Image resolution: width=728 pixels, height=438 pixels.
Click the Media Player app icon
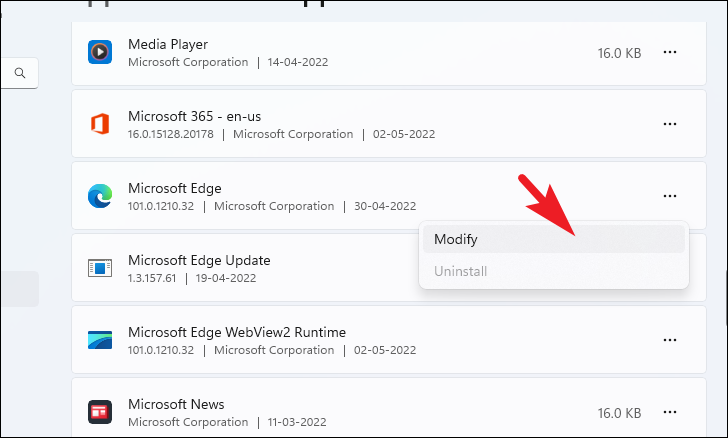pyautogui.click(x=100, y=52)
